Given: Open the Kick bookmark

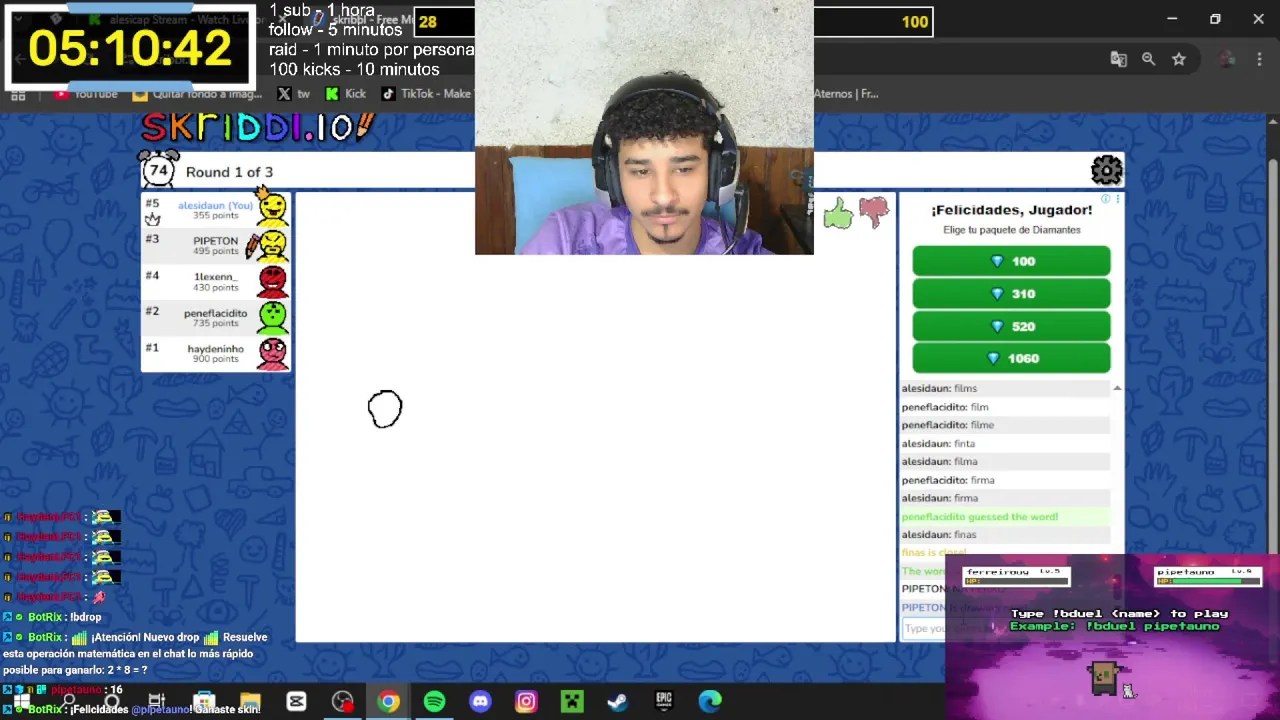Looking at the screenshot, I should [x=346, y=94].
